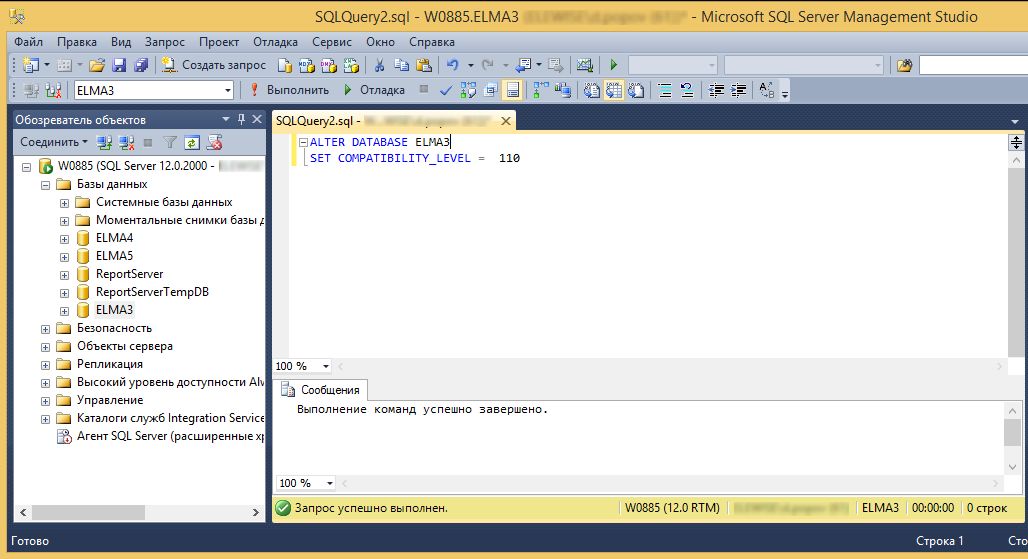Click the Comment Out Selected Lines icon
Image resolution: width=1028 pixels, height=559 pixels.
click(665, 90)
